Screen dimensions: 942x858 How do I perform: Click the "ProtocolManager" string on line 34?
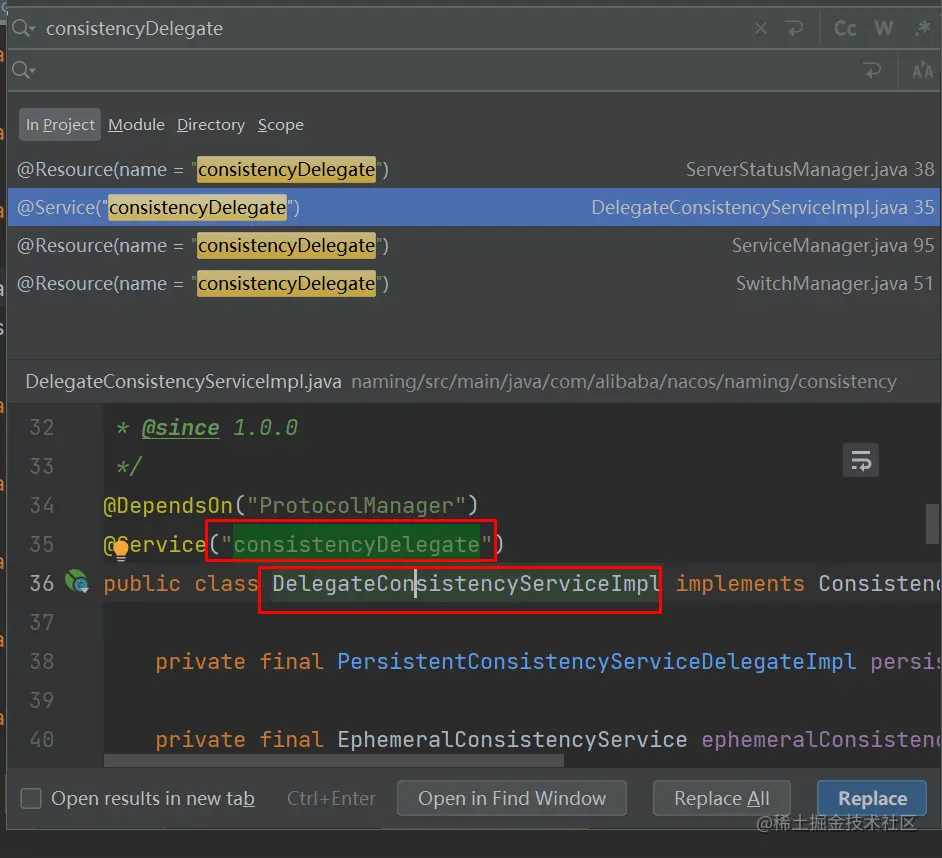(x=356, y=505)
